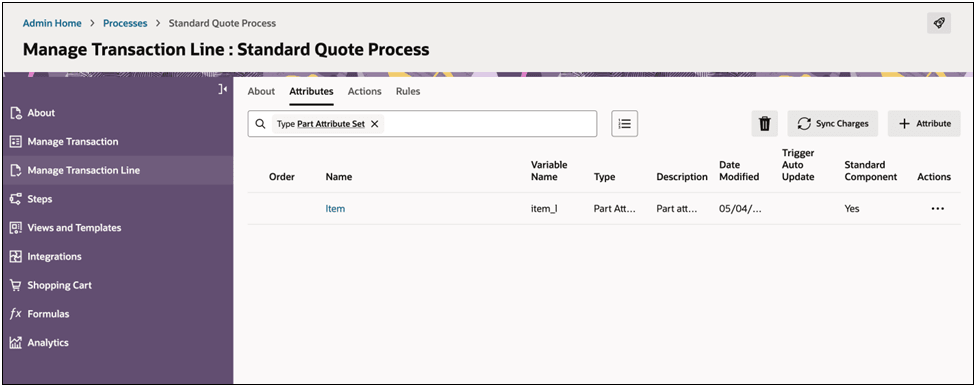Open the About tab
The width and height of the screenshot is (976, 387).
[x=261, y=91]
